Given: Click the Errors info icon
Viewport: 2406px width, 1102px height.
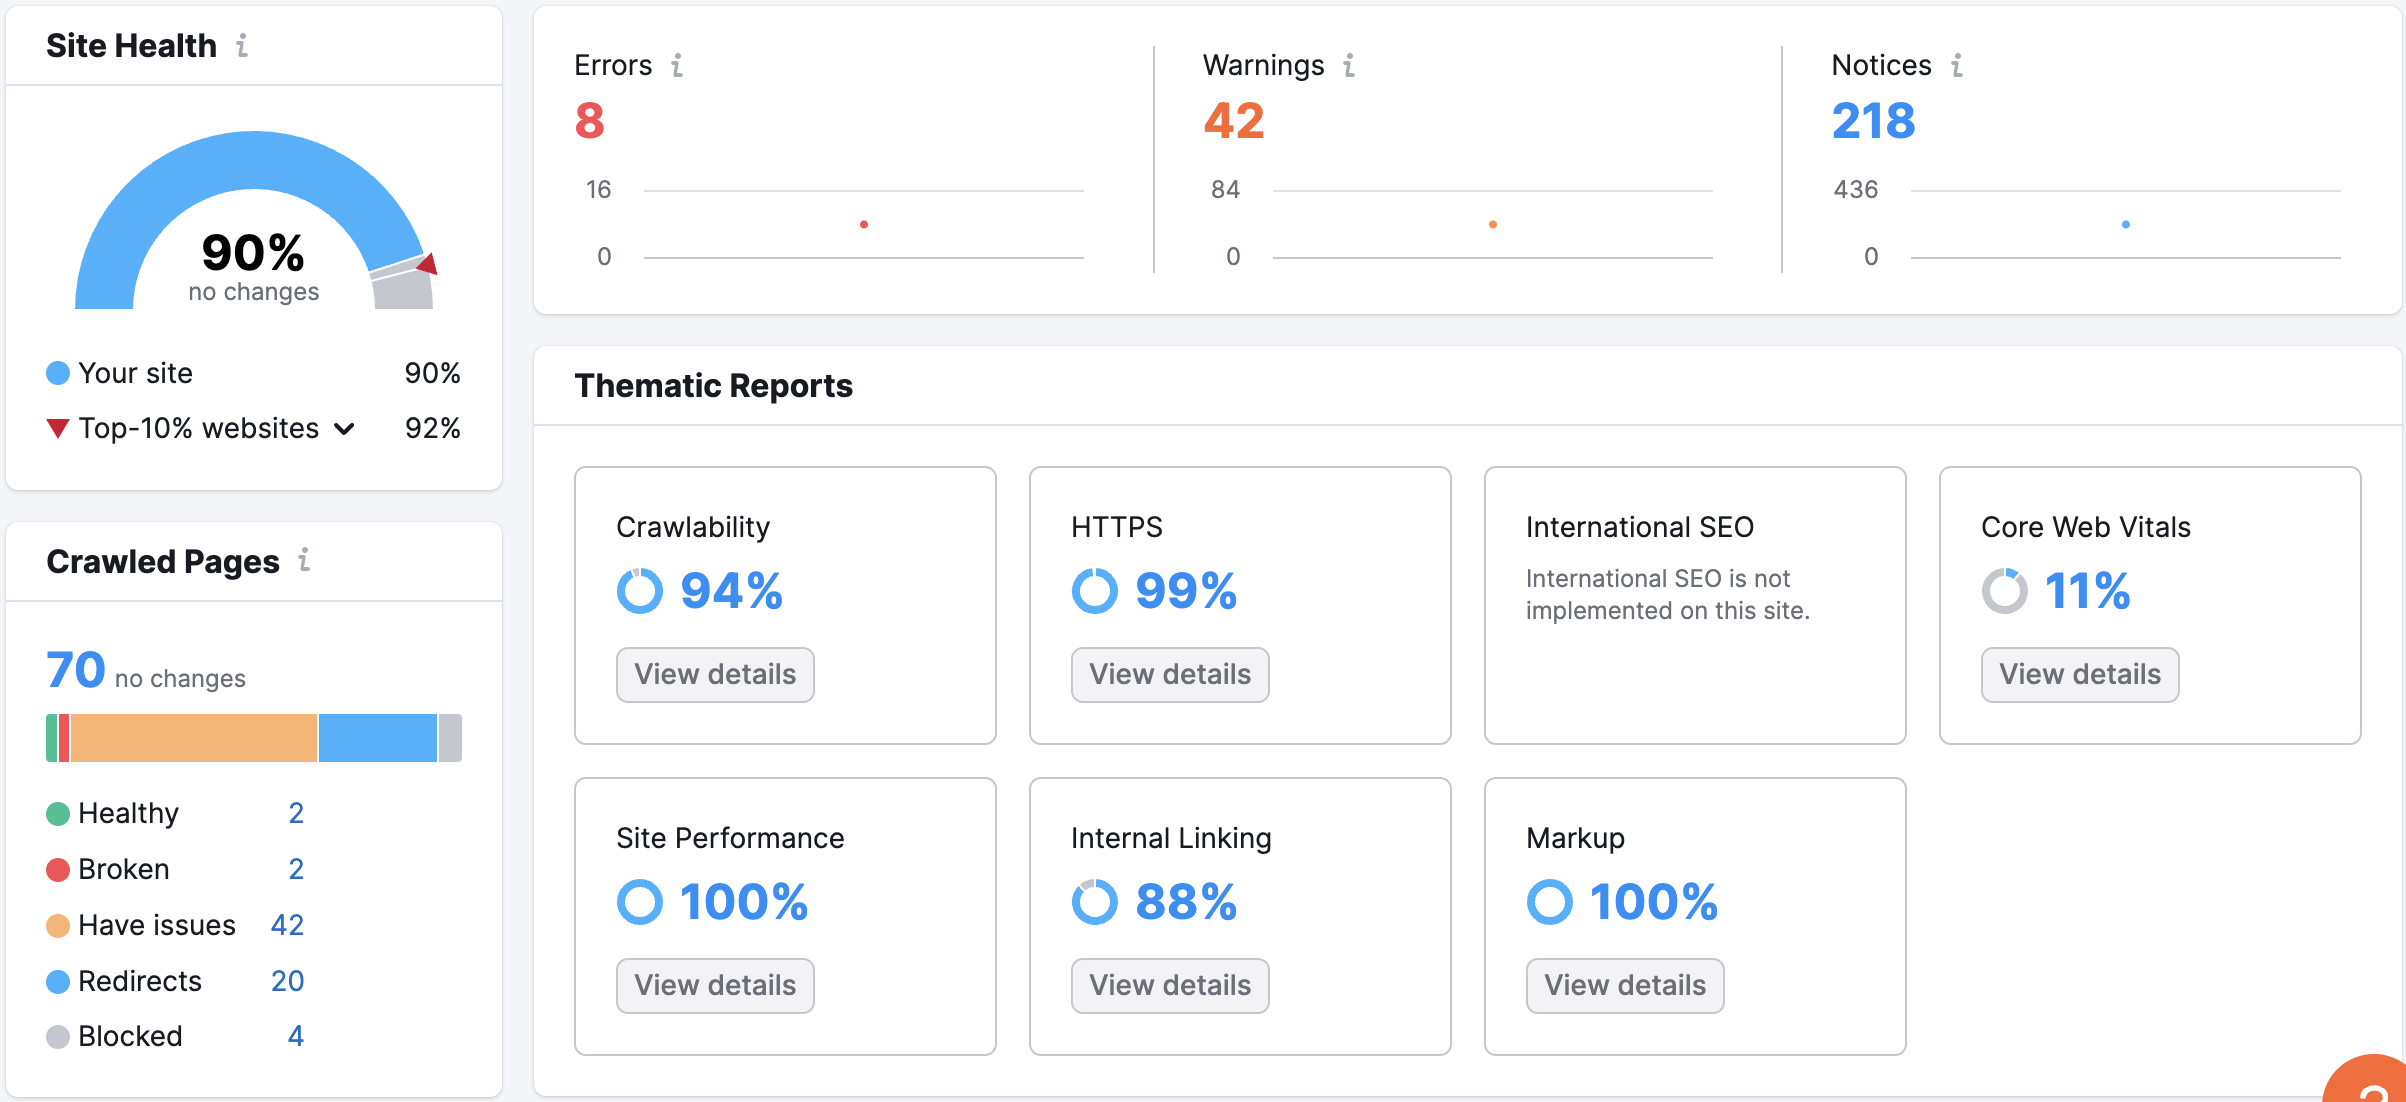Looking at the screenshot, I should tap(677, 65).
